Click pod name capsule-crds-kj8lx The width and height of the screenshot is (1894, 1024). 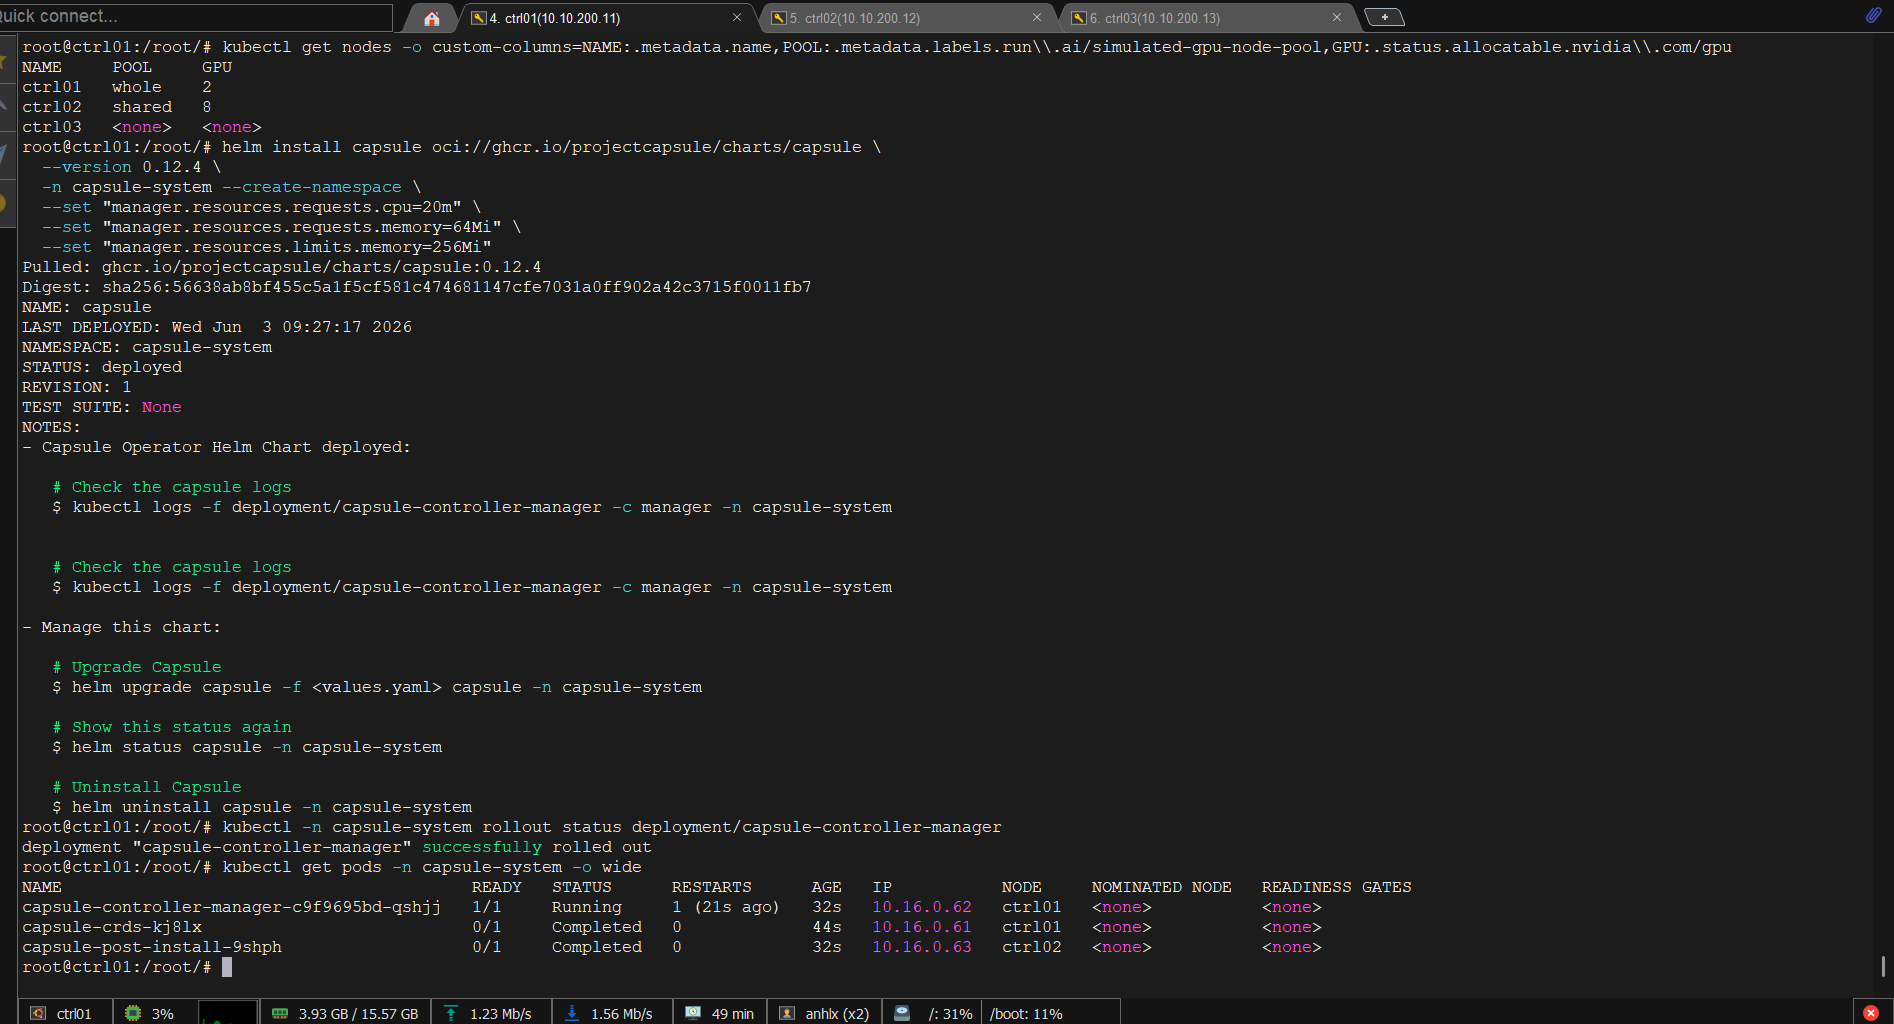pyautogui.click(x=112, y=927)
